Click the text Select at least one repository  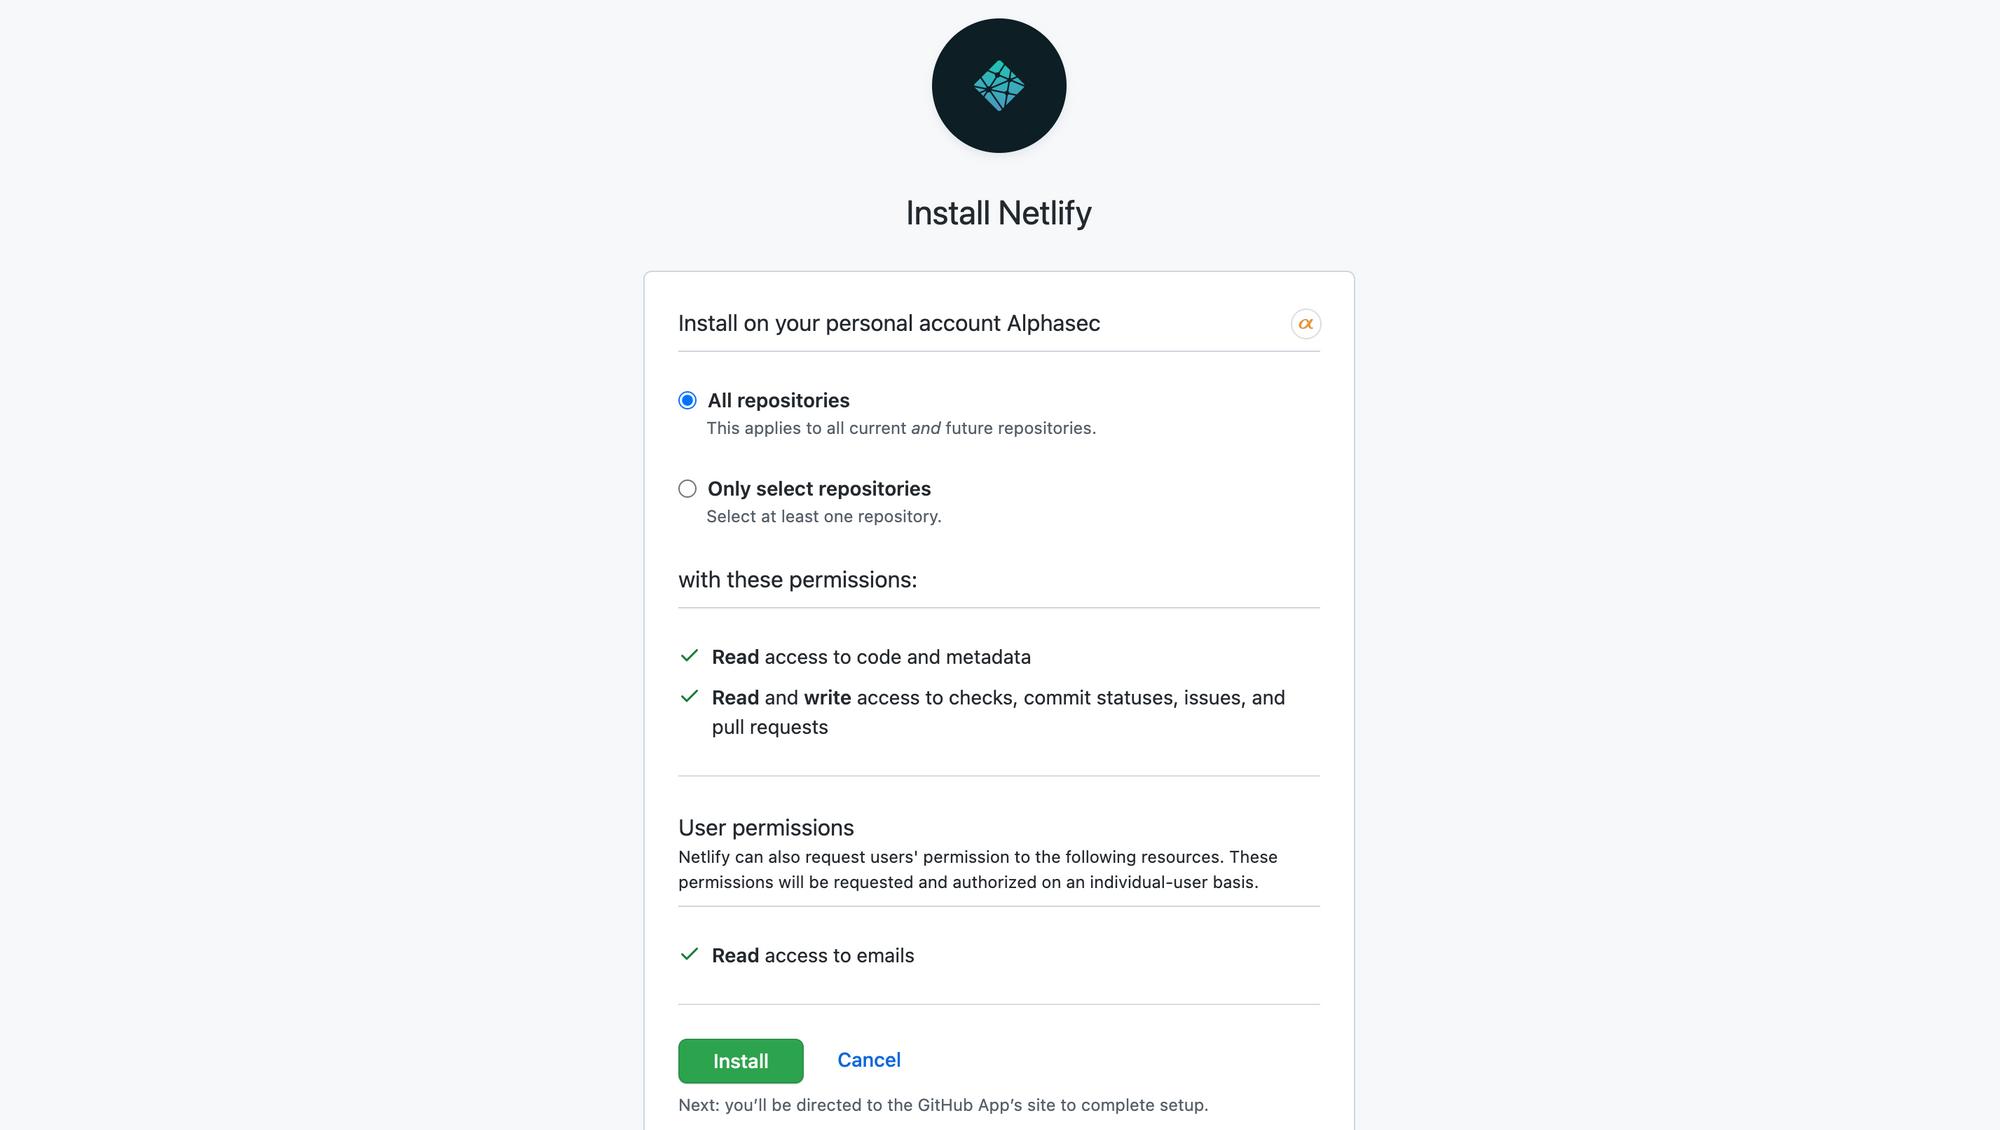tap(823, 516)
